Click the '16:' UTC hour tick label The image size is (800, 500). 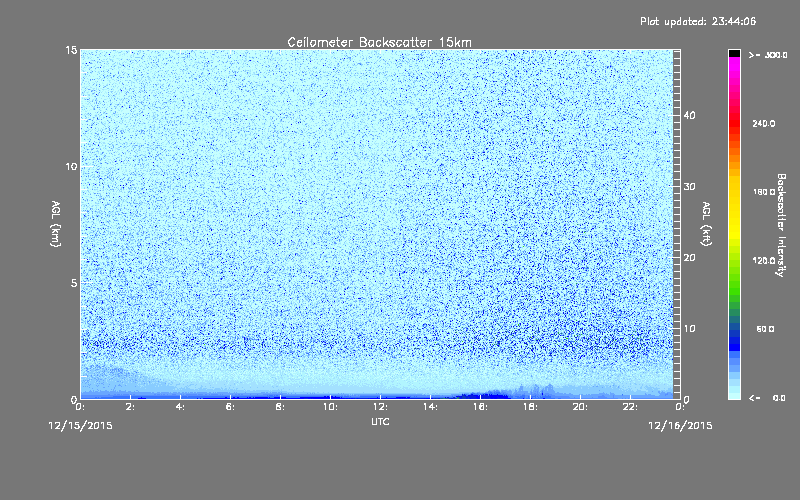pyautogui.click(x=480, y=407)
